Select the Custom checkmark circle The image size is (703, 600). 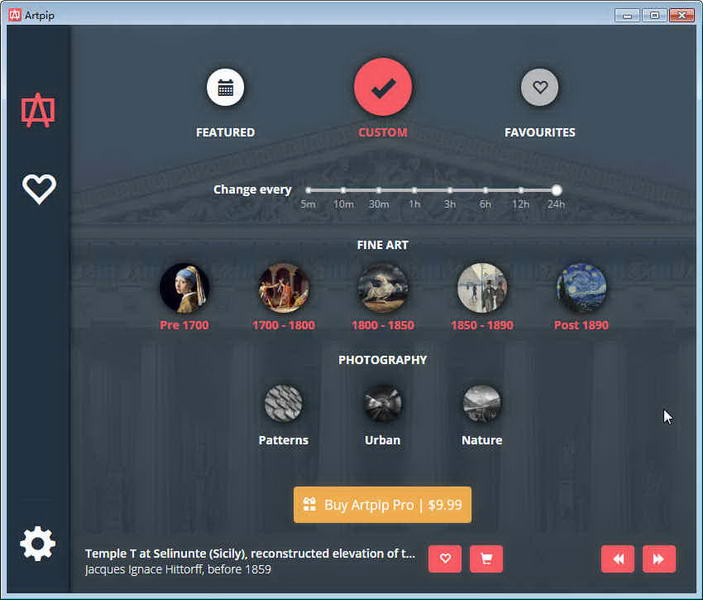tap(383, 87)
